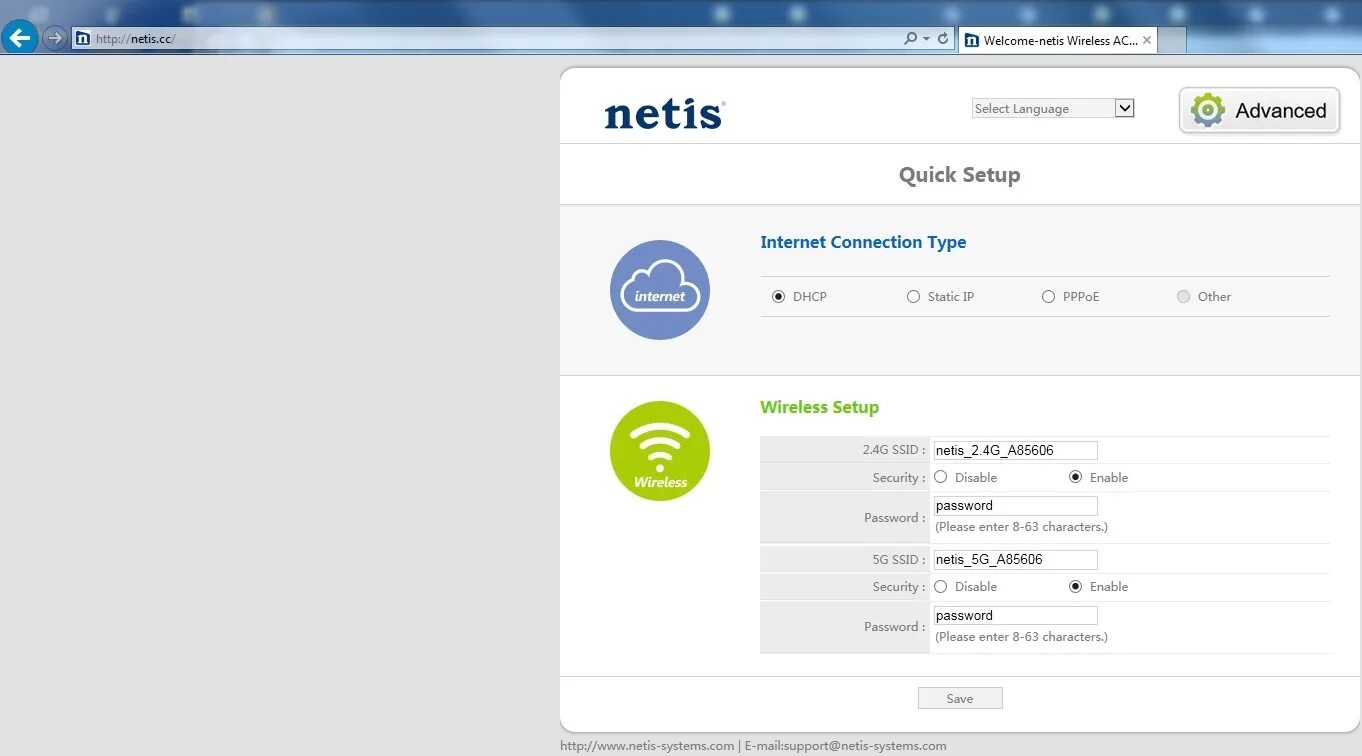Viewport: 1362px width, 756px height.
Task: Click the Quick Setup heading
Action: click(x=959, y=175)
